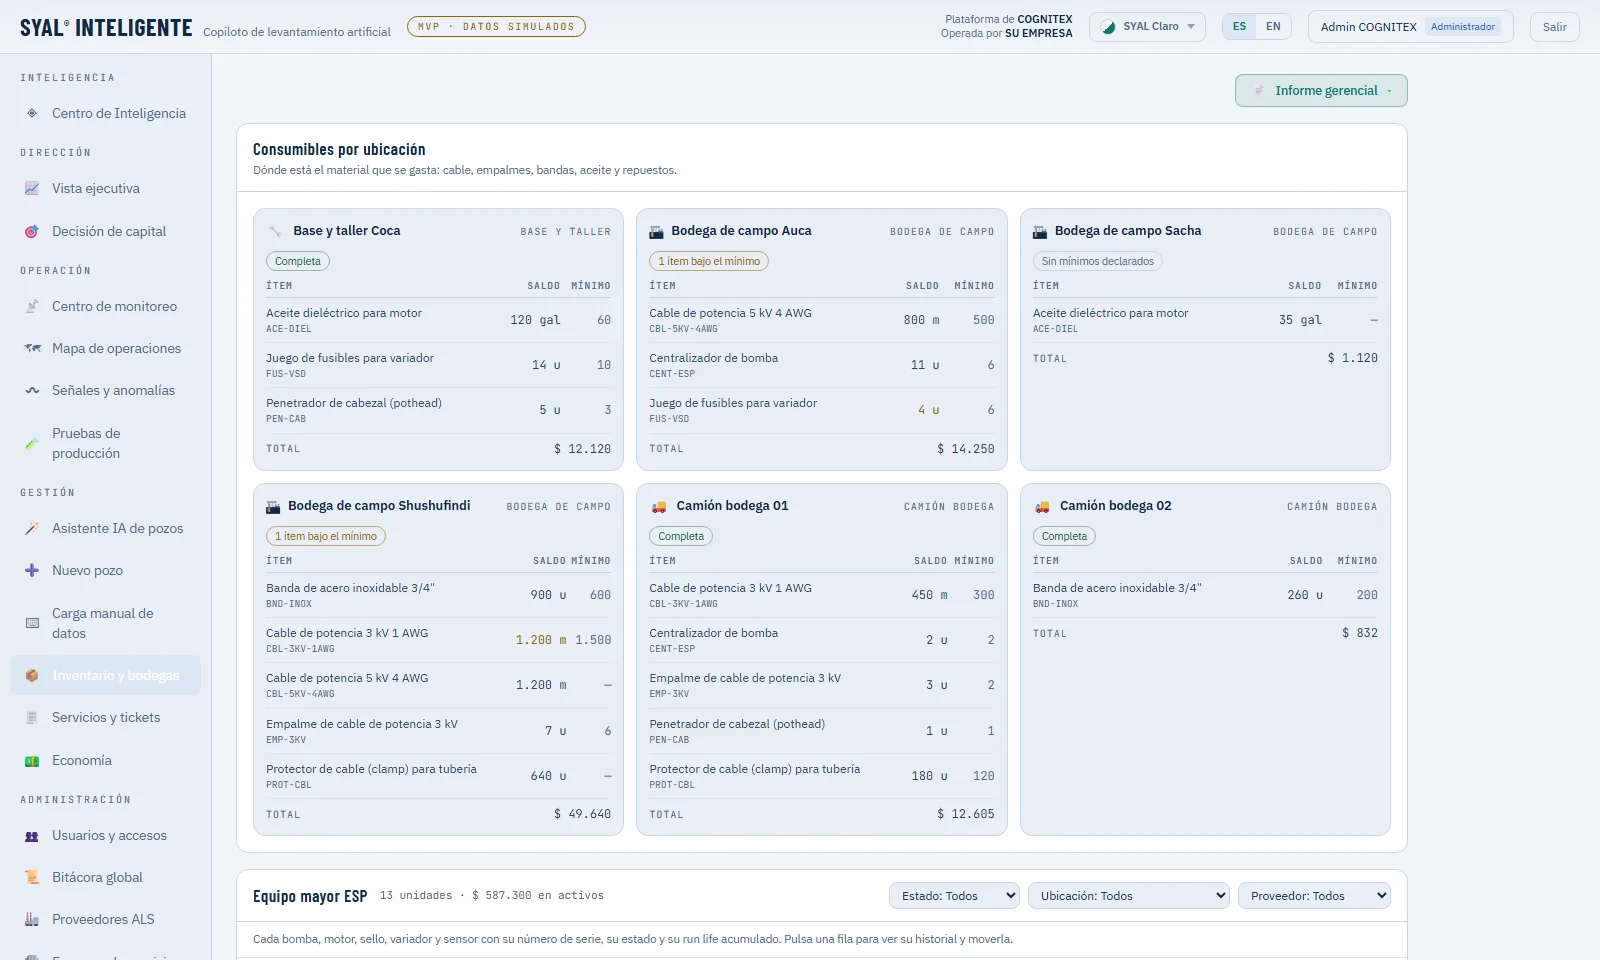Open Asistente IA de pozos wand icon

[x=32, y=528]
